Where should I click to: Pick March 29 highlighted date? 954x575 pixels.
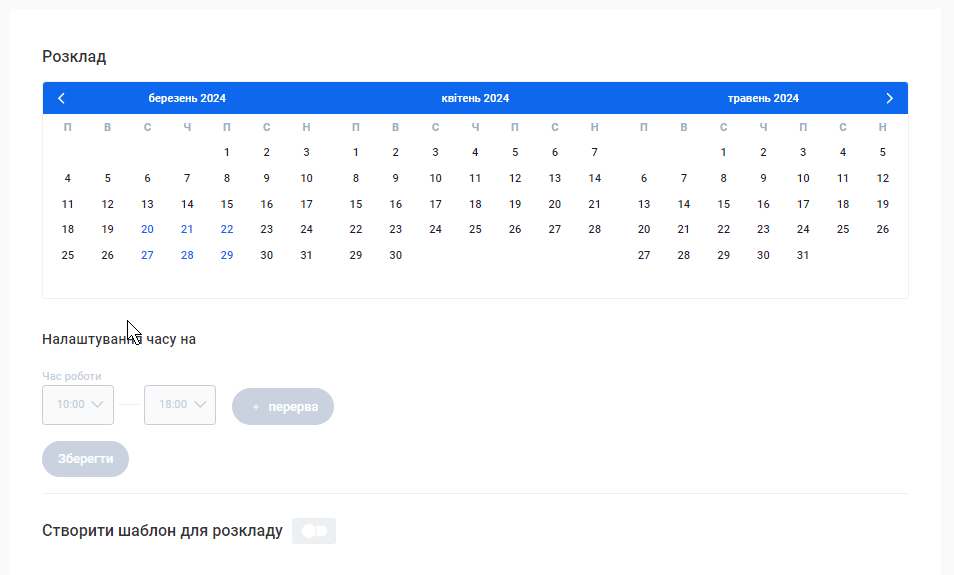point(227,255)
